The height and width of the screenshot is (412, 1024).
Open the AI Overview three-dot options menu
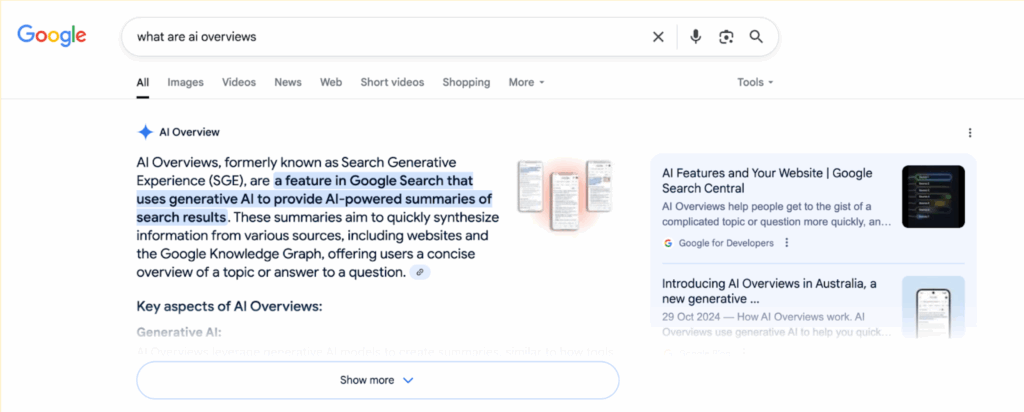tap(970, 133)
